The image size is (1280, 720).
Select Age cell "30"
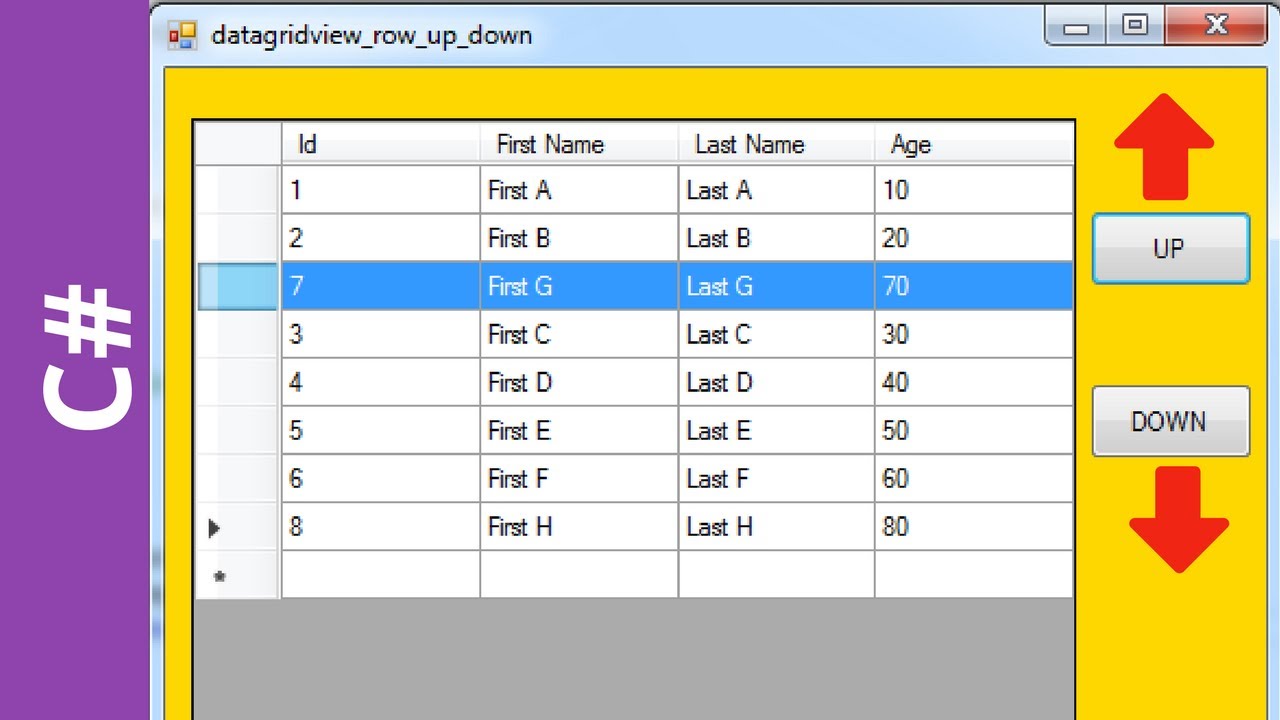pyautogui.click(x=974, y=334)
